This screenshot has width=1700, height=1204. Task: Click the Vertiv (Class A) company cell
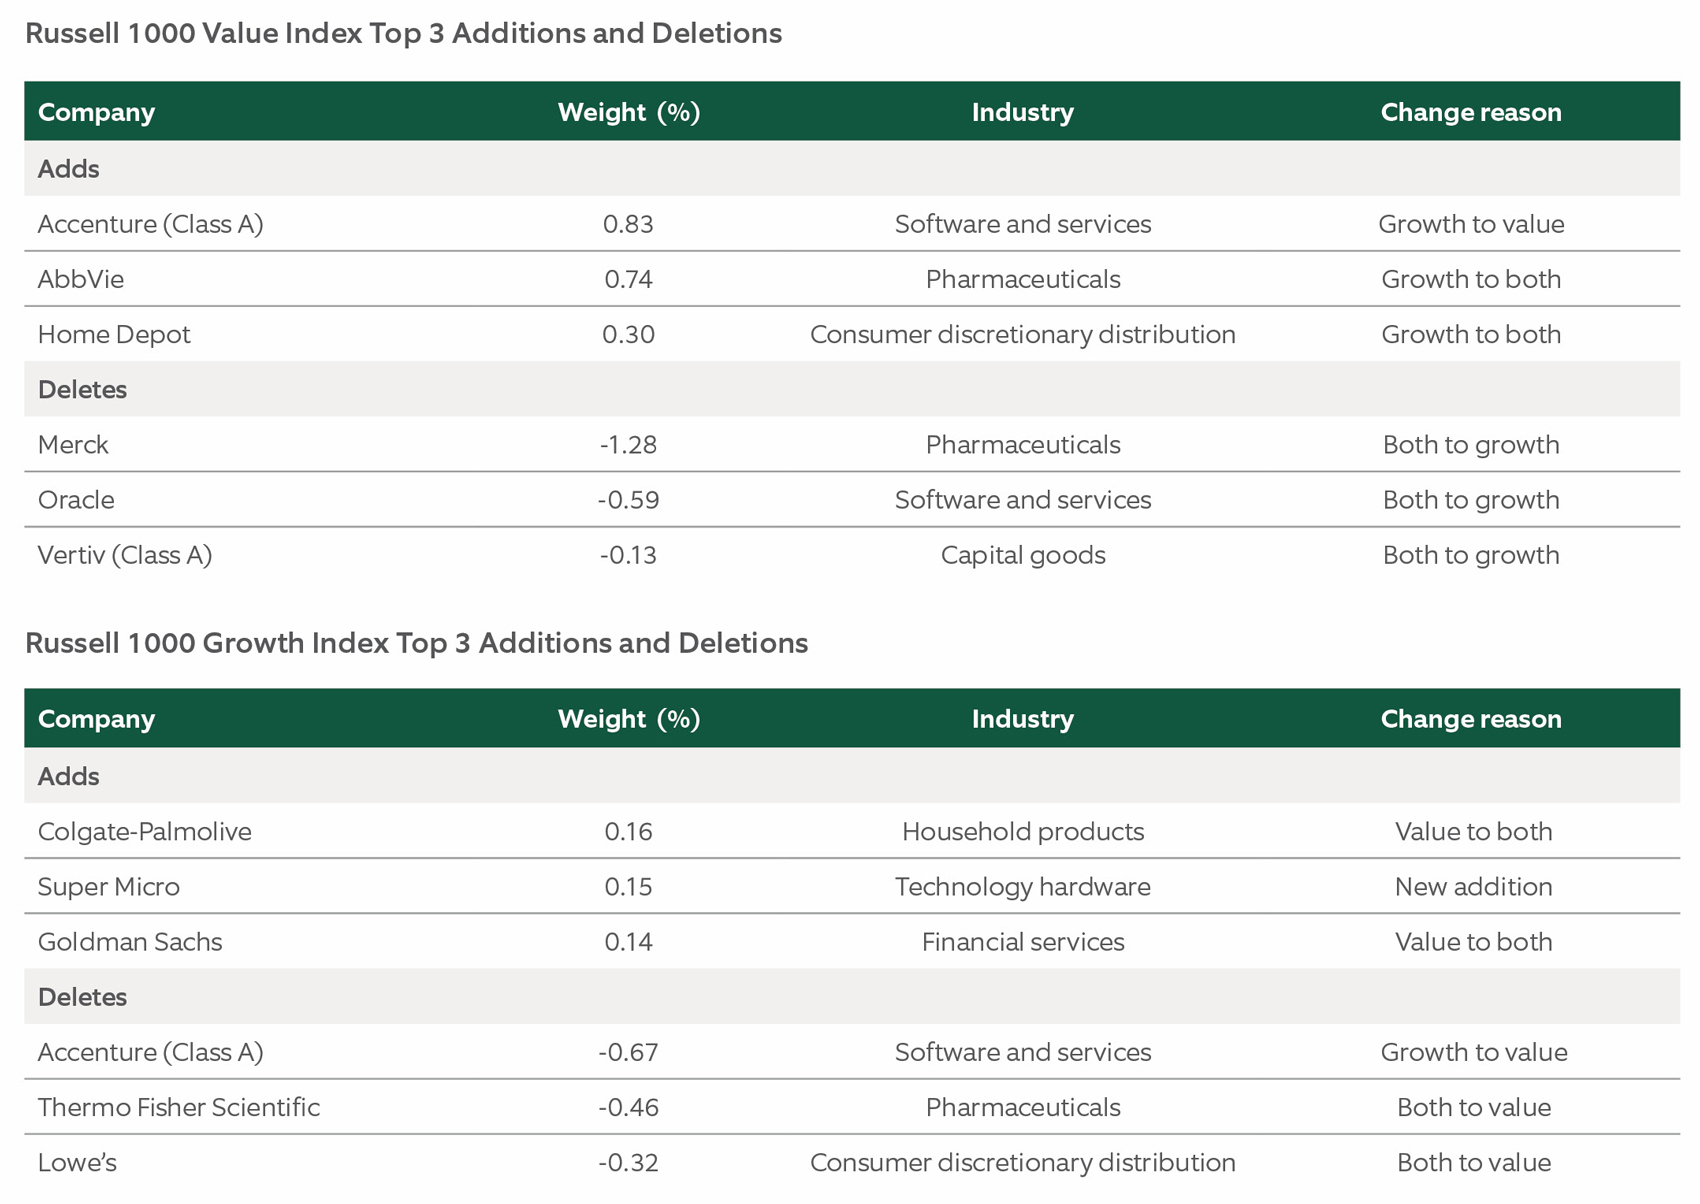pyautogui.click(x=125, y=555)
